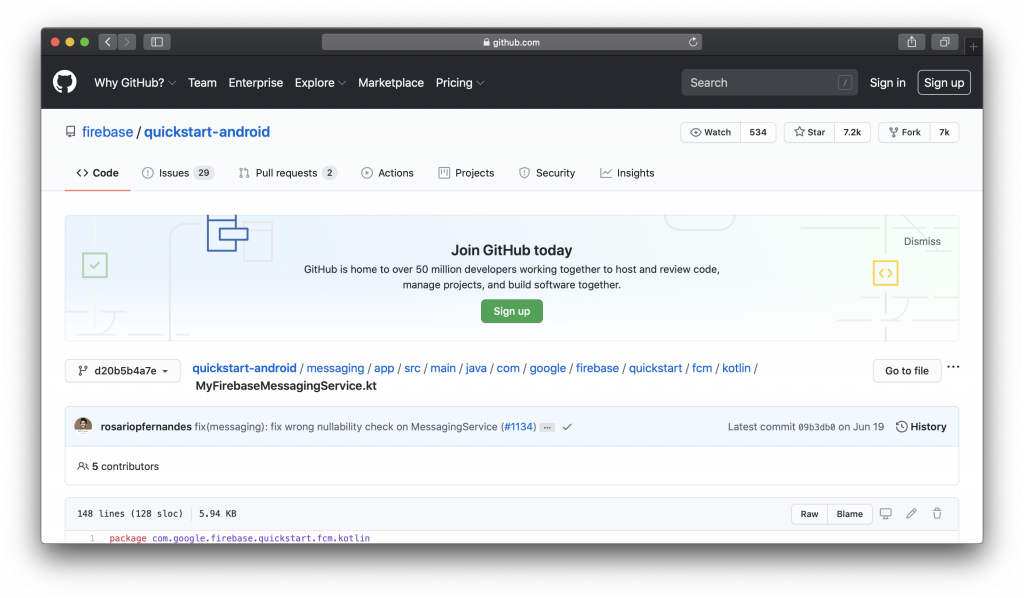Show all tabs overview icon
Viewport: 1024px width, 598px height.
point(944,42)
